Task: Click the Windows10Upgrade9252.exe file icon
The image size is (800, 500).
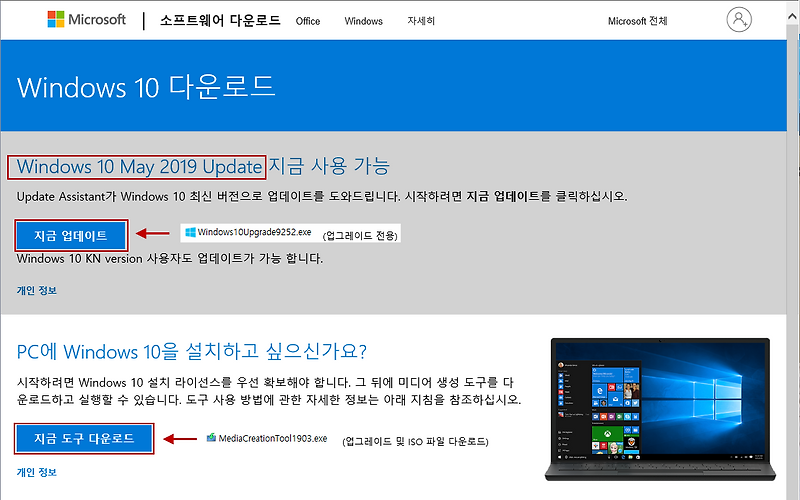Action: click(190, 232)
